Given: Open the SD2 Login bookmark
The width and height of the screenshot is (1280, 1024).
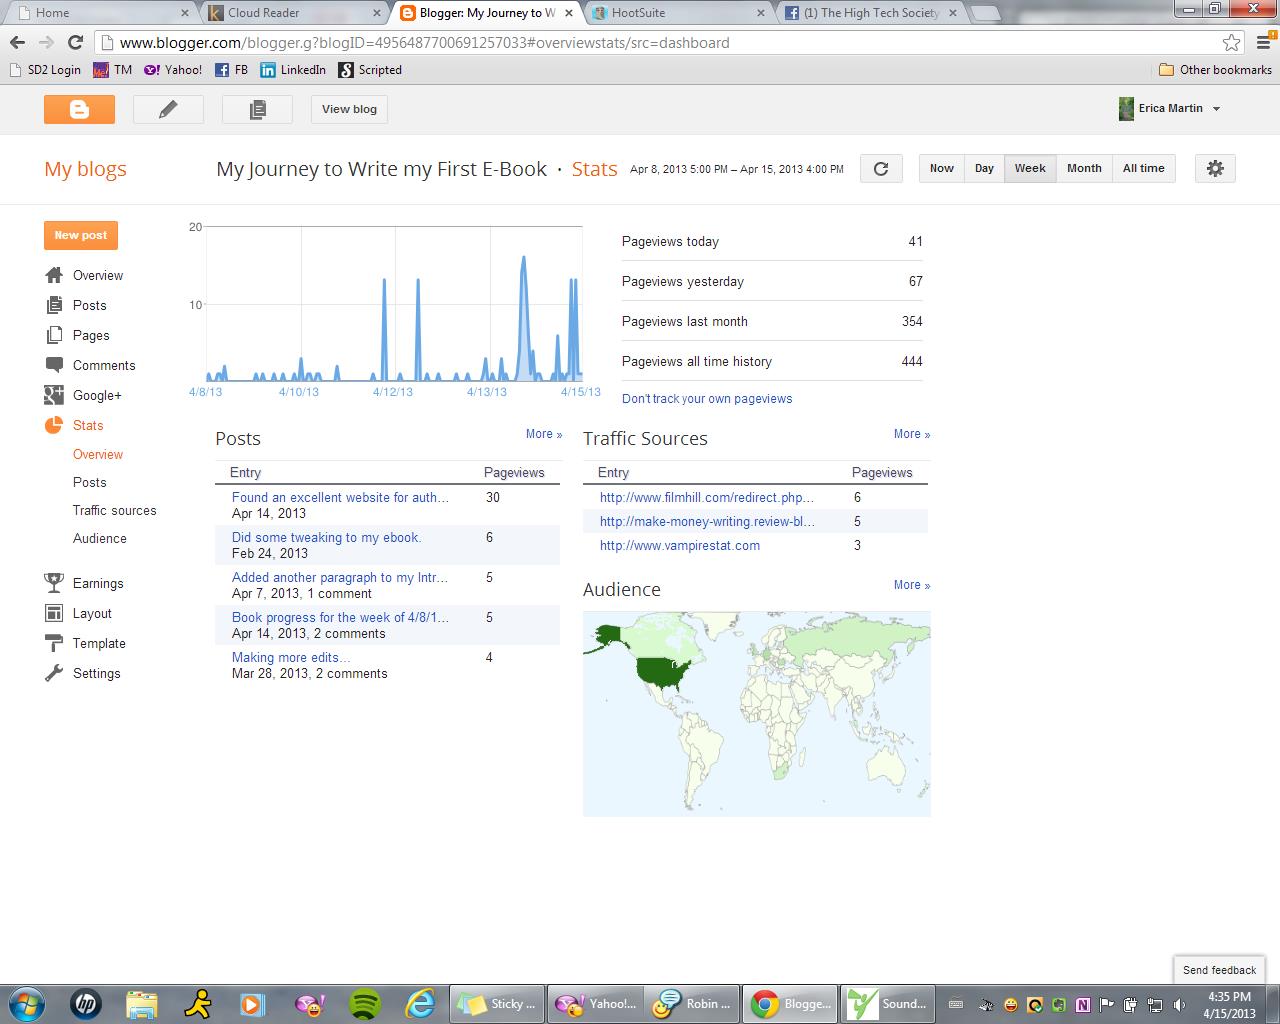Looking at the screenshot, I should (x=45, y=70).
